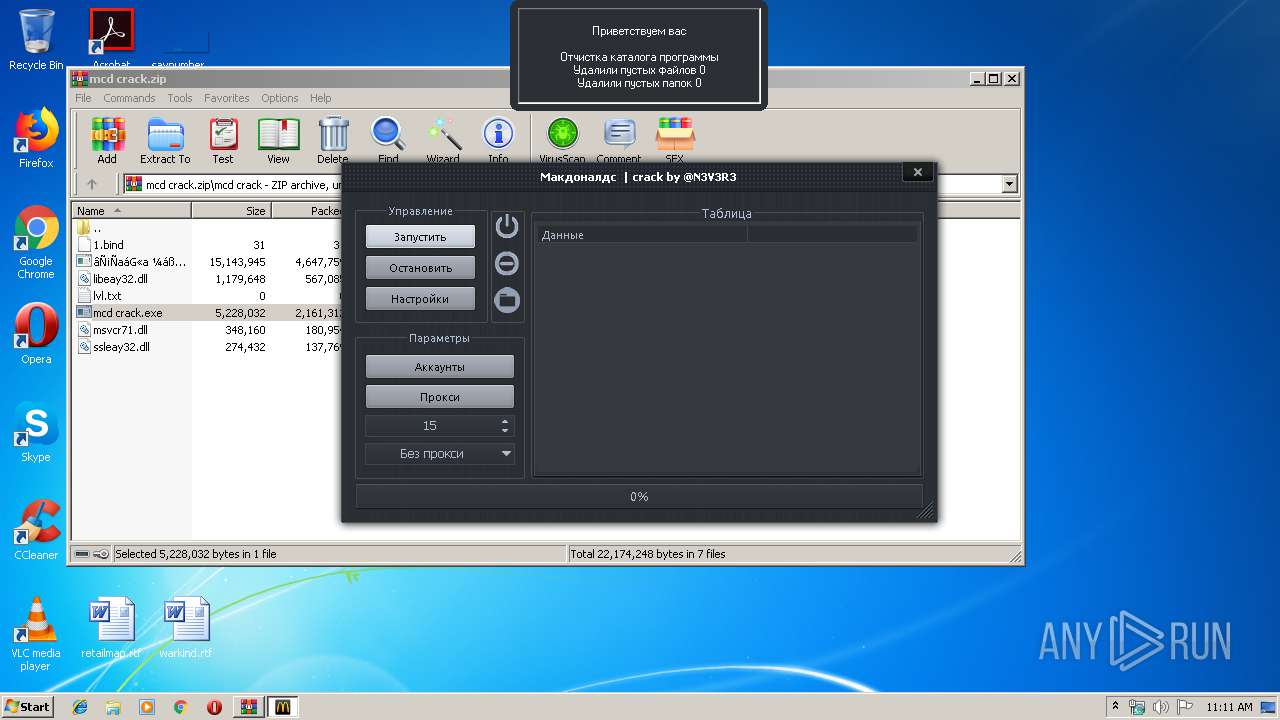Open the Help menu in WinRAR
This screenshot has width=1280, height=720.
[x=320, y=98]
